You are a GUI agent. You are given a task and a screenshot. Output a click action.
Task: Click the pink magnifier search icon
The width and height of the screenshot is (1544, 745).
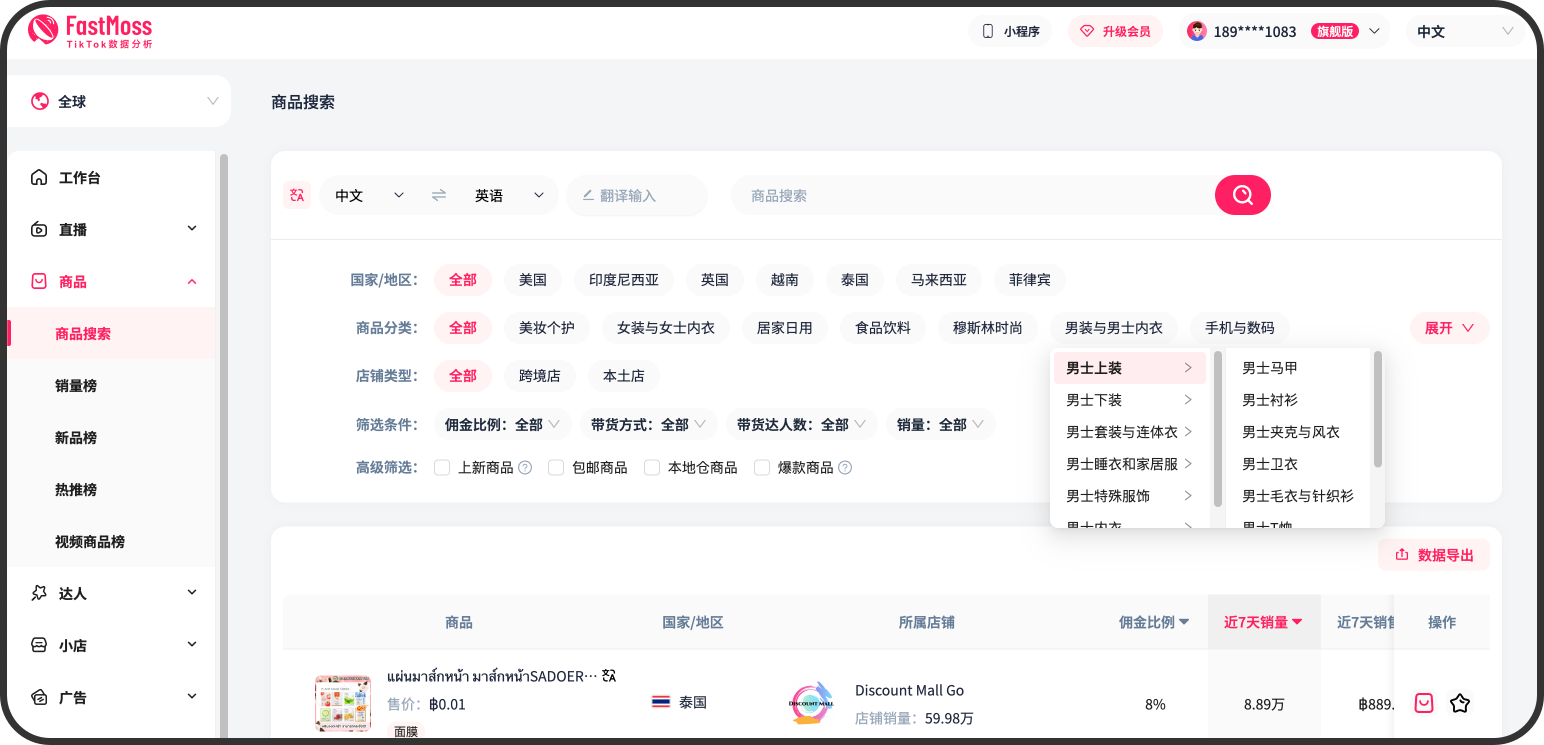coord(1242,195)
